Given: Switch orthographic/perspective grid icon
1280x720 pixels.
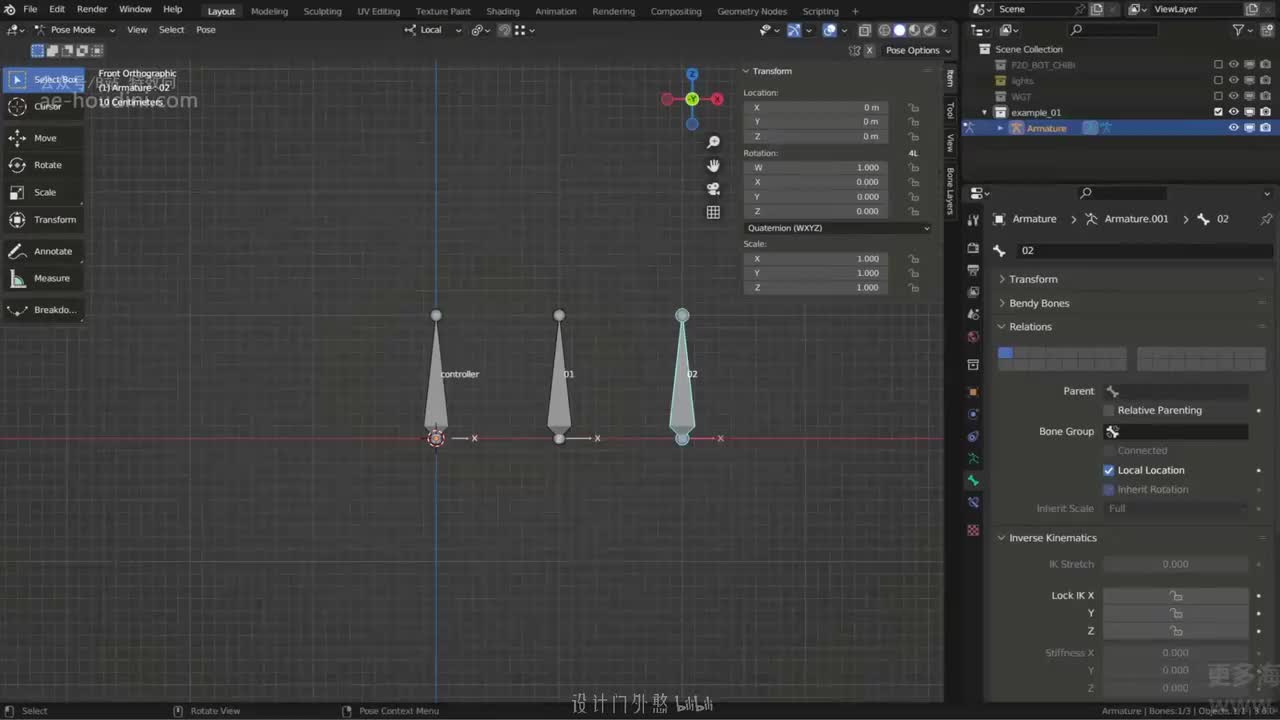Looking at the screenshot, I should (713, 212).
